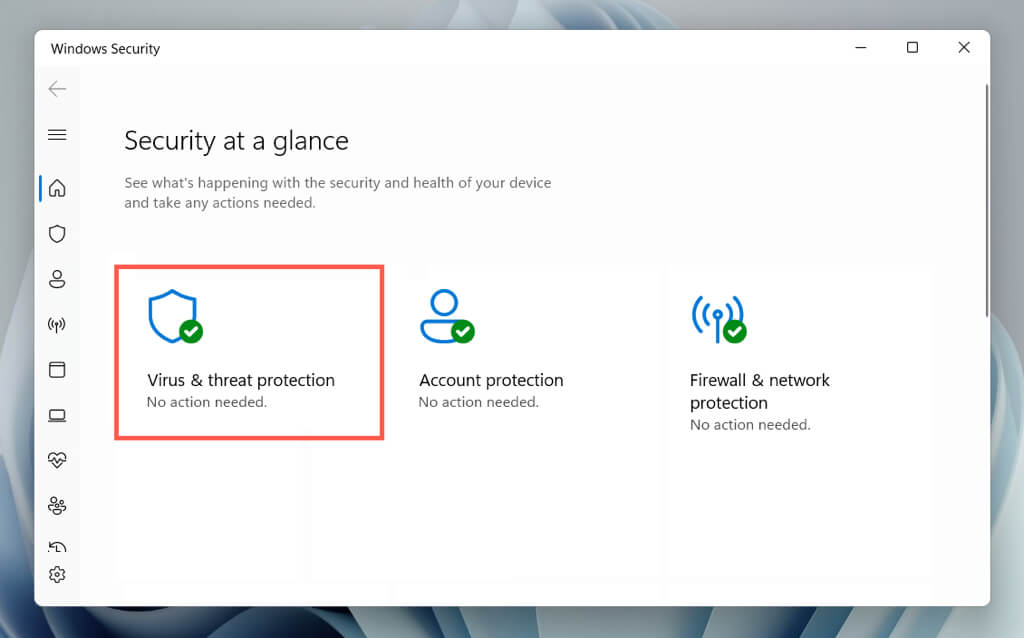Maximize the Windows Security window
This screenshot has height=638, width=1024.
[x=912, y=48]
